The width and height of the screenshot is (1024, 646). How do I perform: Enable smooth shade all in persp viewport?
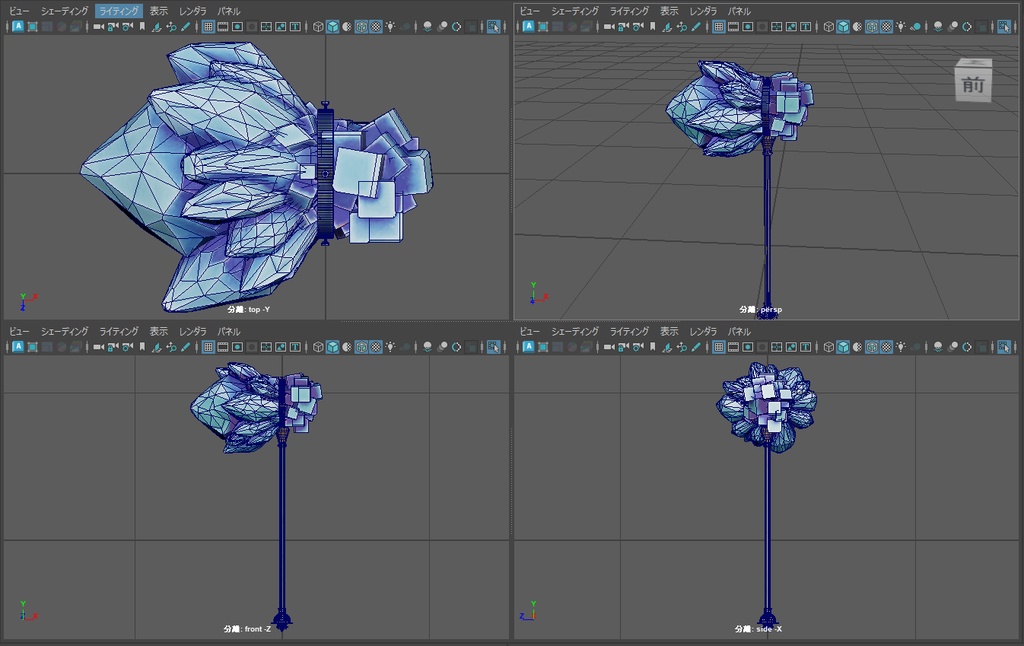(x=843, y=28)
